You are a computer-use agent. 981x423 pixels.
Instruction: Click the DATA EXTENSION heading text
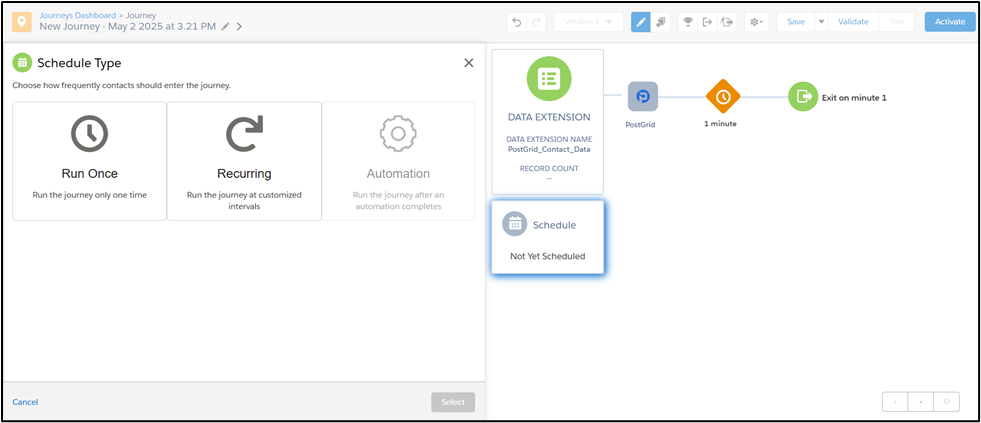click(549, 118)
